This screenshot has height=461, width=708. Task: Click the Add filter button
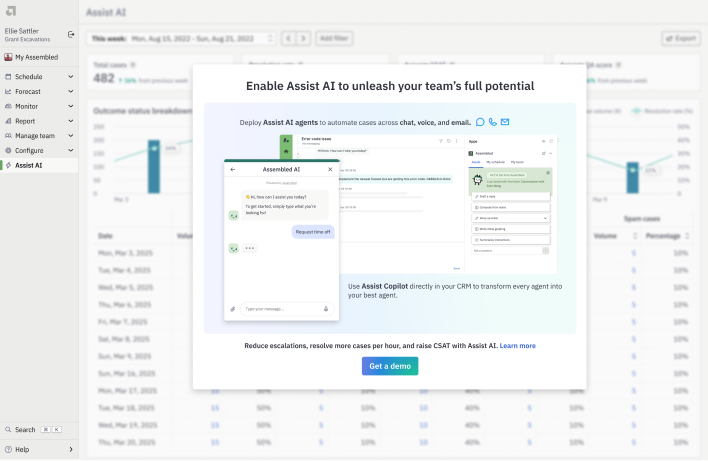pos(334,39)
